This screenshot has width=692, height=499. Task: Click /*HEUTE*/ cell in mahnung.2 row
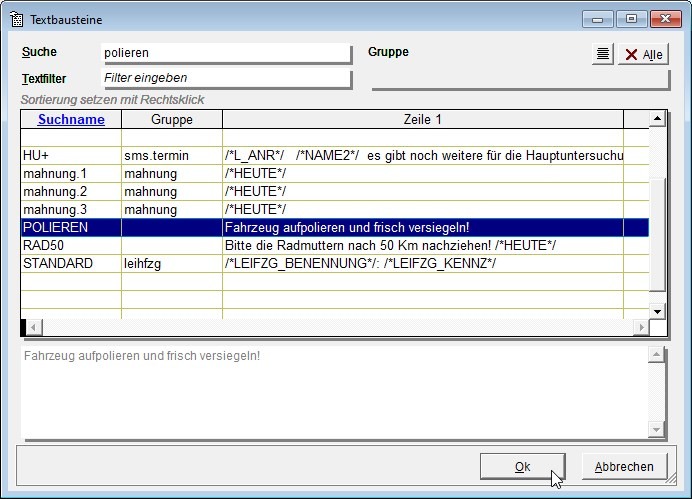pos(423,191)
